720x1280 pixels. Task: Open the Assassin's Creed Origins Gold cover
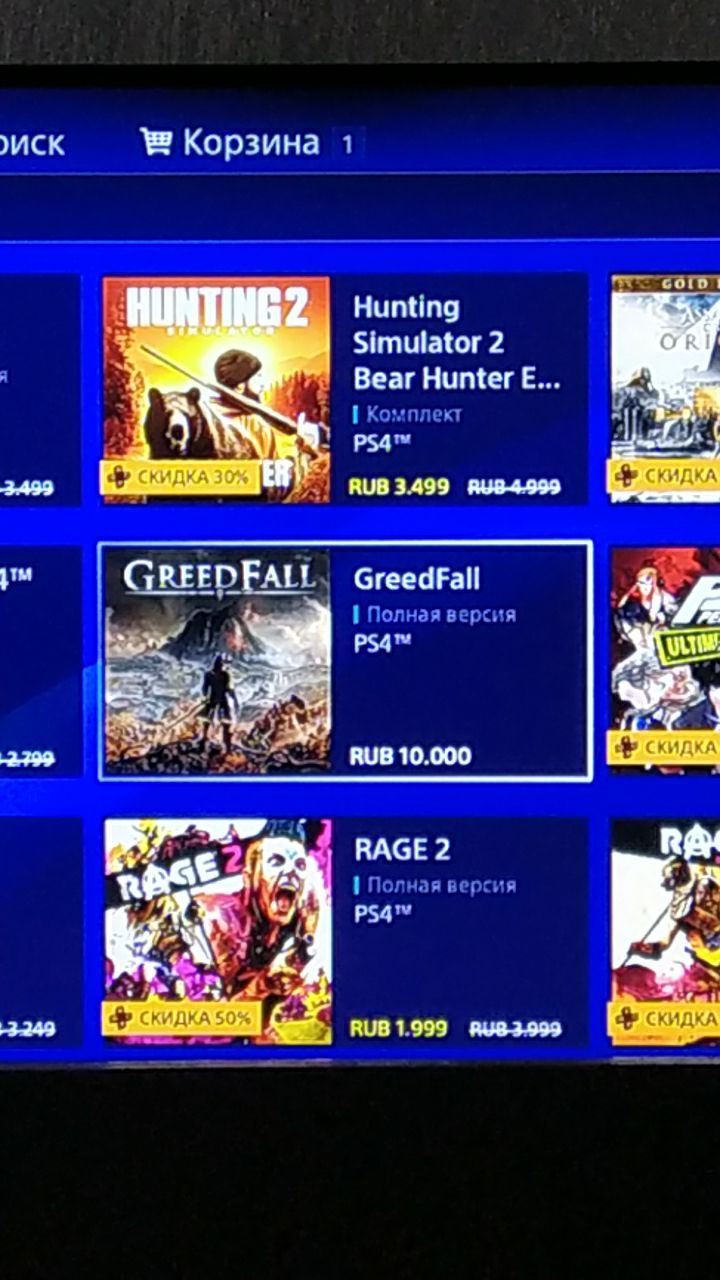pos(665,388)
